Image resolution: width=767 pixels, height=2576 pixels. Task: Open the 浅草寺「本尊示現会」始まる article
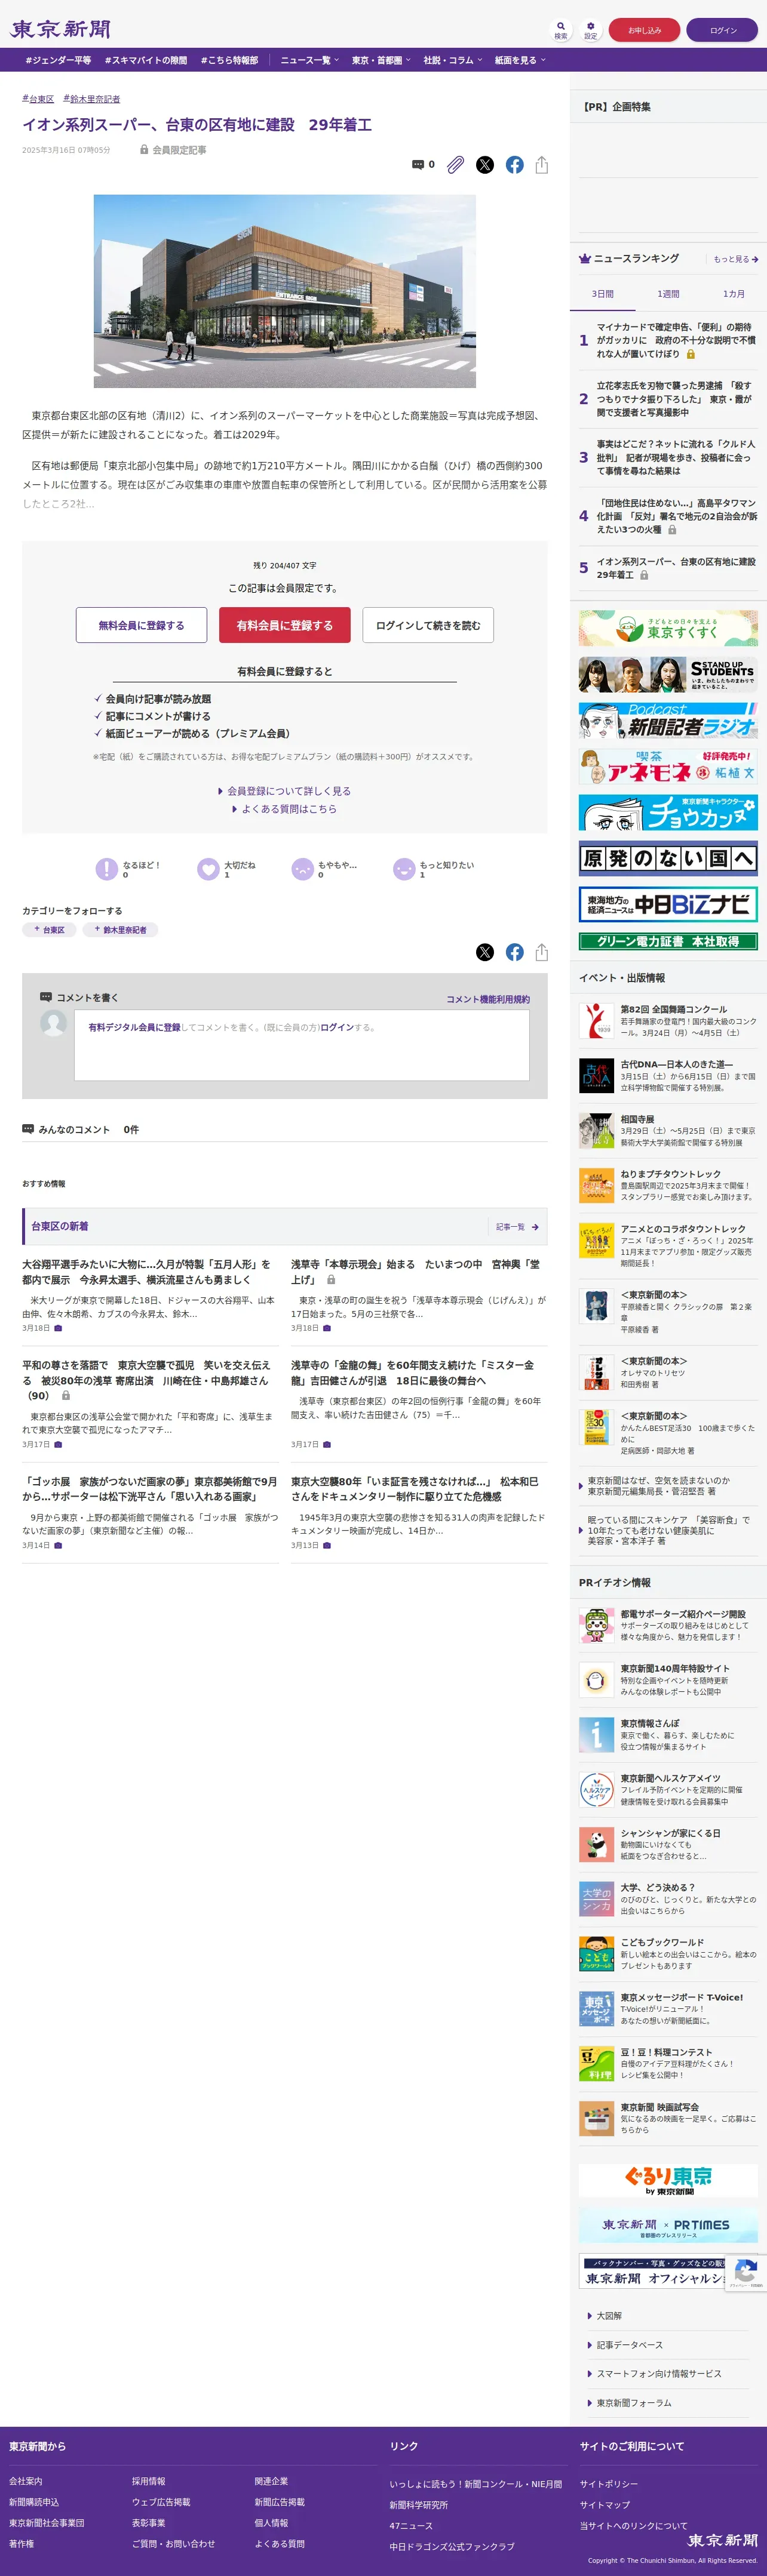coord(415,1272)
